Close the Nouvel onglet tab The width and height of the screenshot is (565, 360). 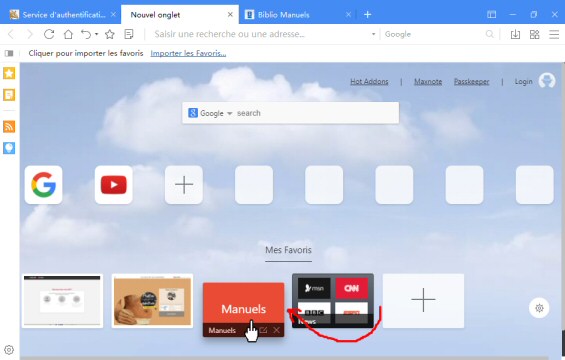[230, 14]
